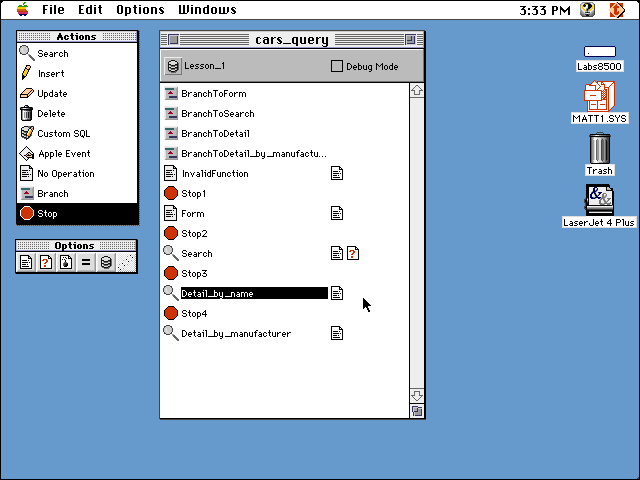Click the result page icon in Options palette
This screenshot has height=480, width=640.
26,262
